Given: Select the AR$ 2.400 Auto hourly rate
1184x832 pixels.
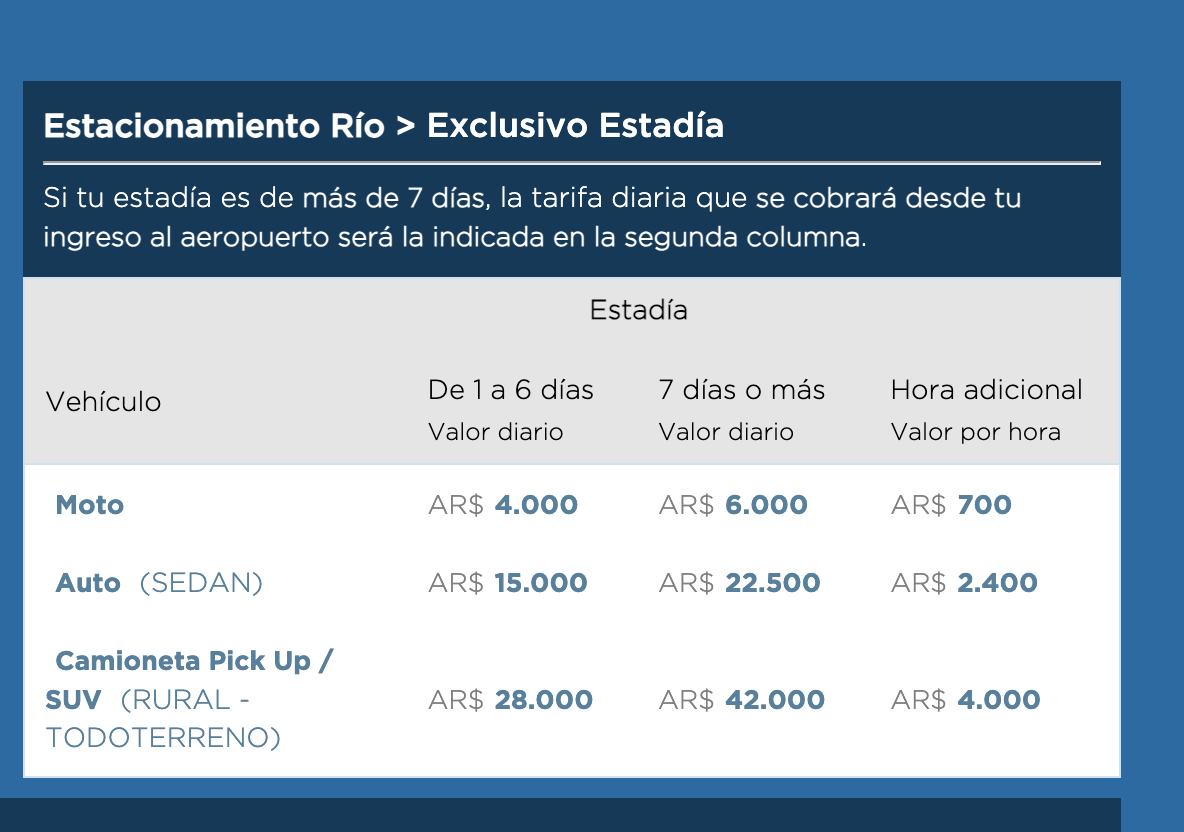Looking at the screenshot, I should point(964,583).
